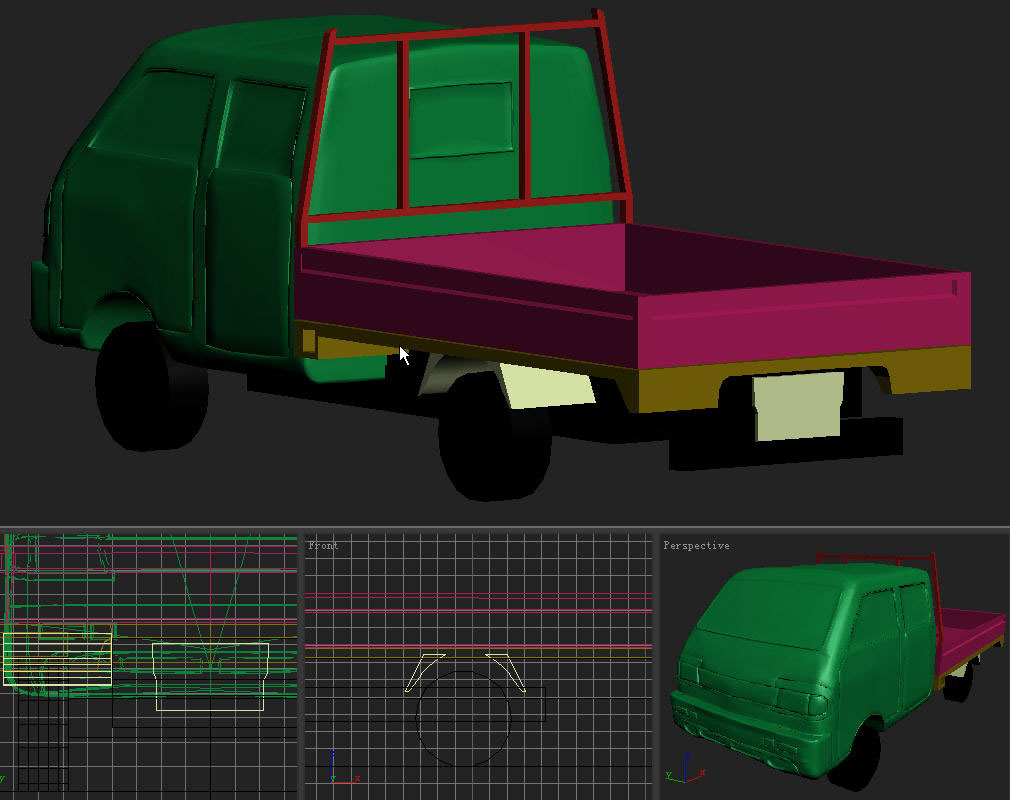Select the rear cab window in main viewport
This screenshot has width=1010, height=800.
tap(460, 120)
